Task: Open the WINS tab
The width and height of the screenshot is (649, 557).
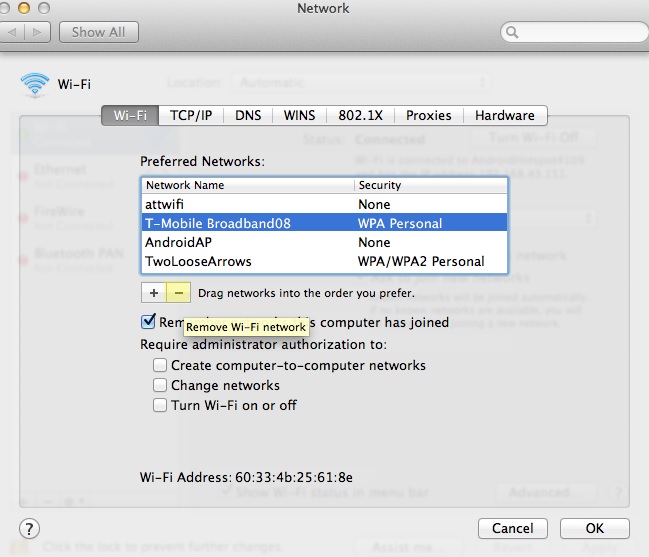Action: tap(299, 115)
